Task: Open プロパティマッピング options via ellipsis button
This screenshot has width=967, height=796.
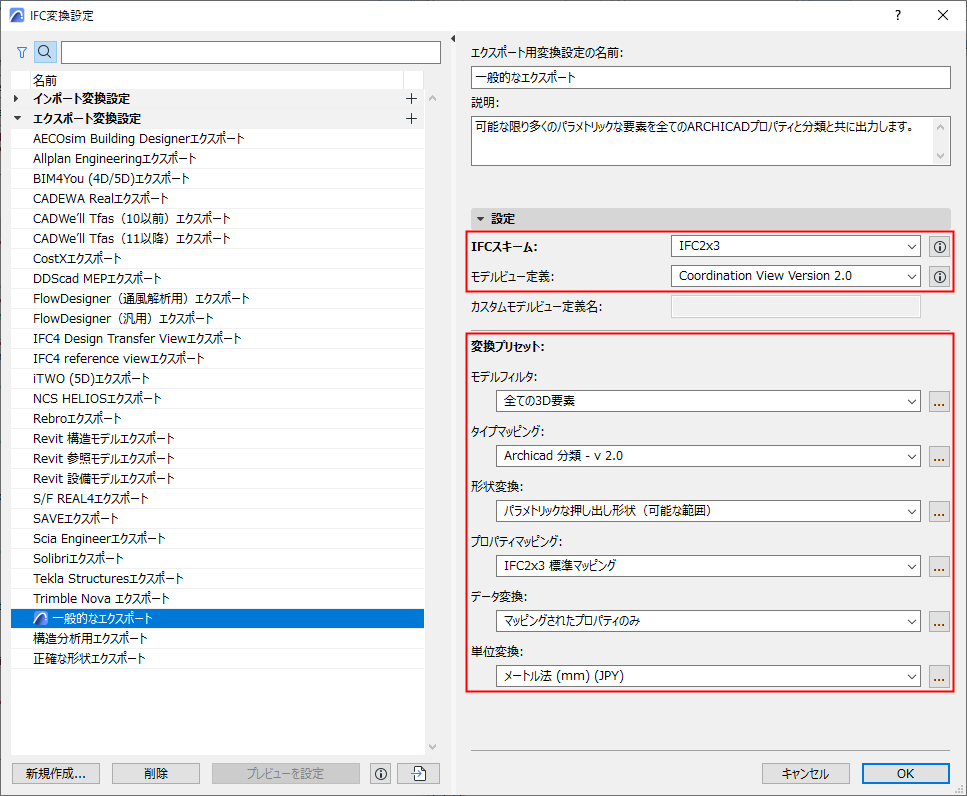Action: tap(938, 566)
